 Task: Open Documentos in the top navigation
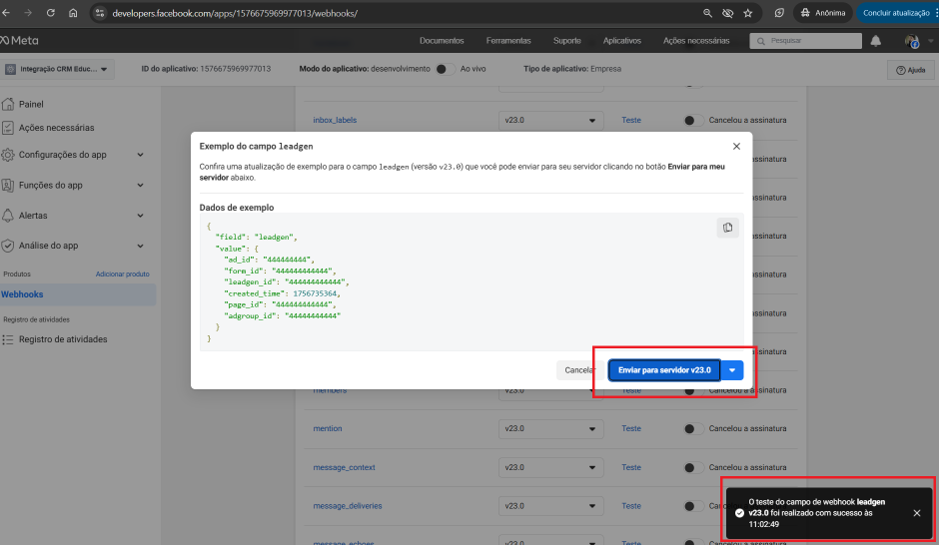[x=441, y=41]
